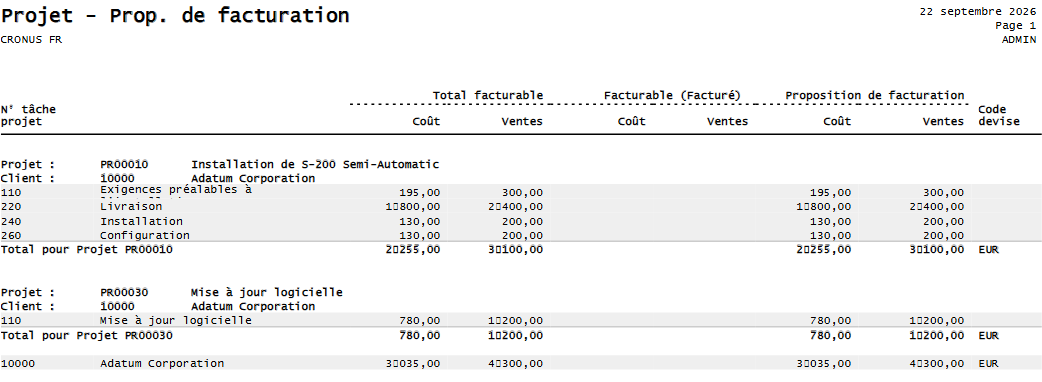This screenshot has width=1042, height=382.
Task: Click 780,00 Proposition cost on PR00030 total row
Action: [830, 335]
